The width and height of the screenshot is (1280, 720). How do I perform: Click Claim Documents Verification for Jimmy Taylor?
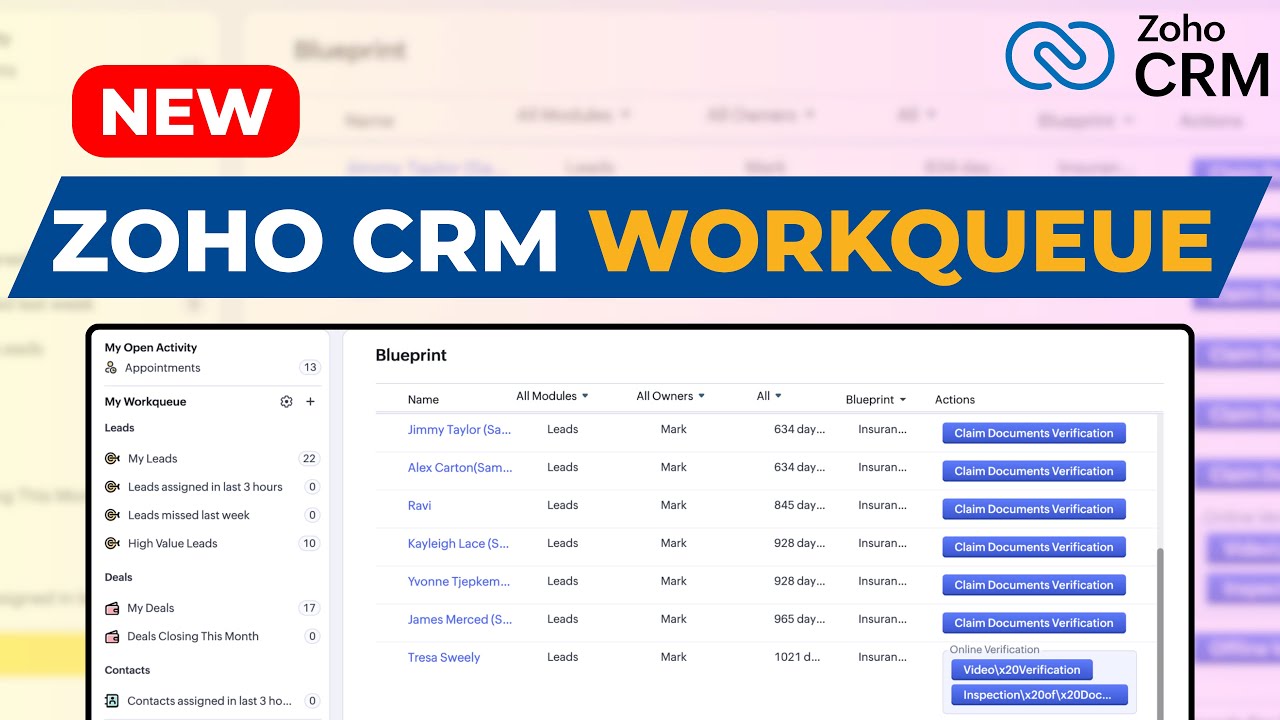click(1034, 433)
